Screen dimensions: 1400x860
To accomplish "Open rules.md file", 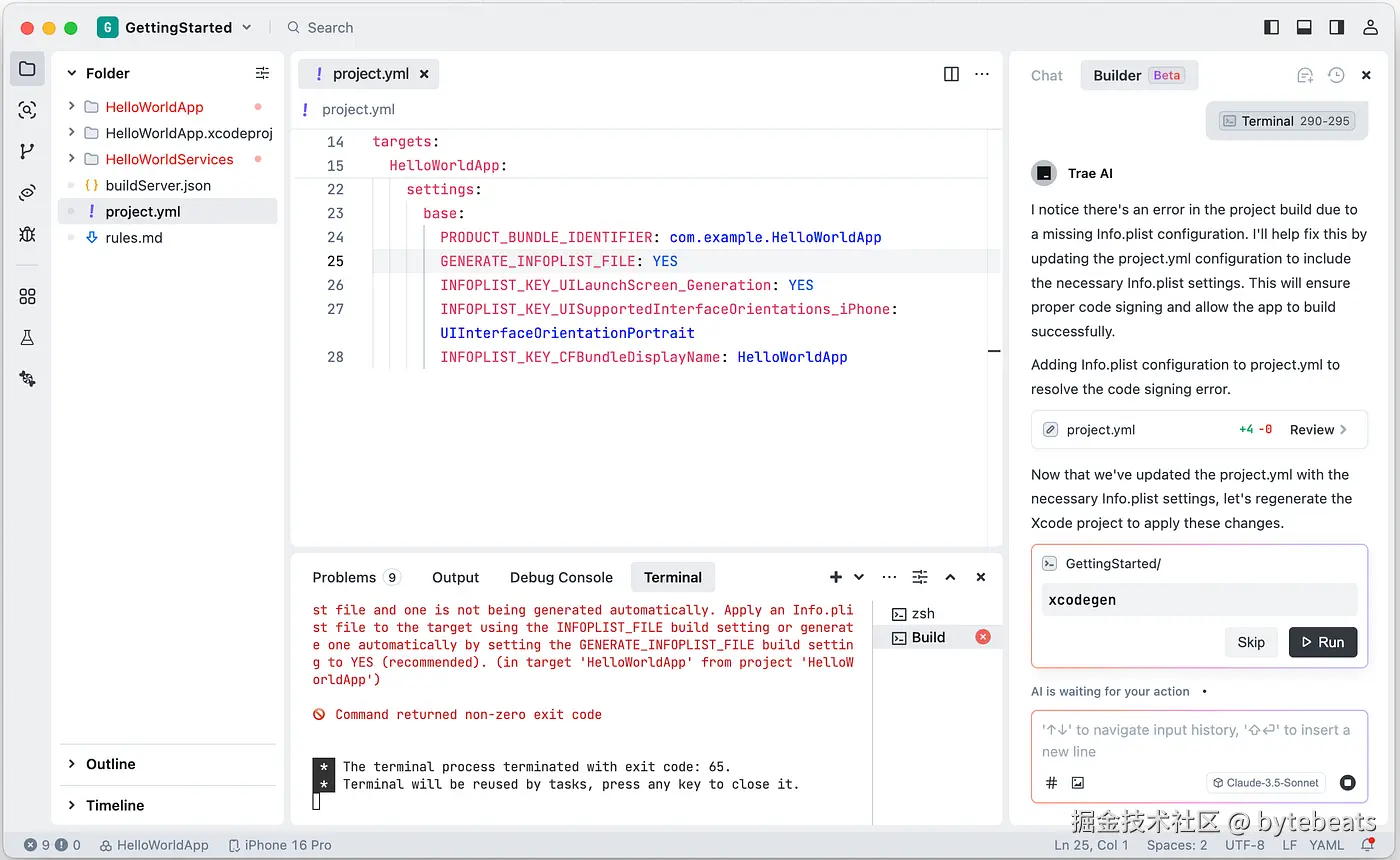I will click(x=134, y=237).
